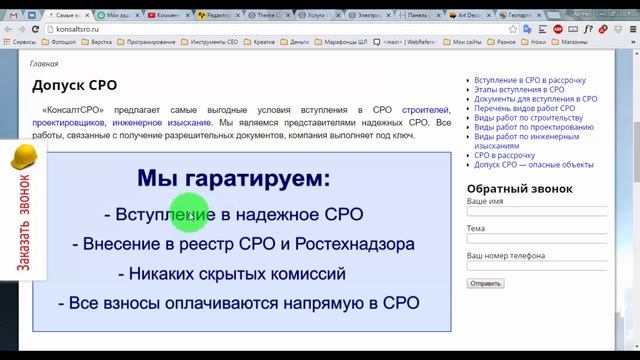The height and width of the screenshot is (360, 640).
Task: Open the WebReference main bookmark
Action: (x=405, y=42)
